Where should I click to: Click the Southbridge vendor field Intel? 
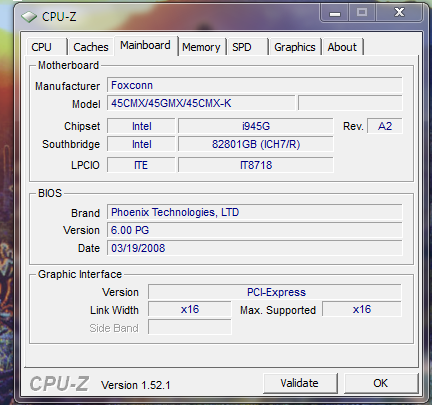point(141,144)
